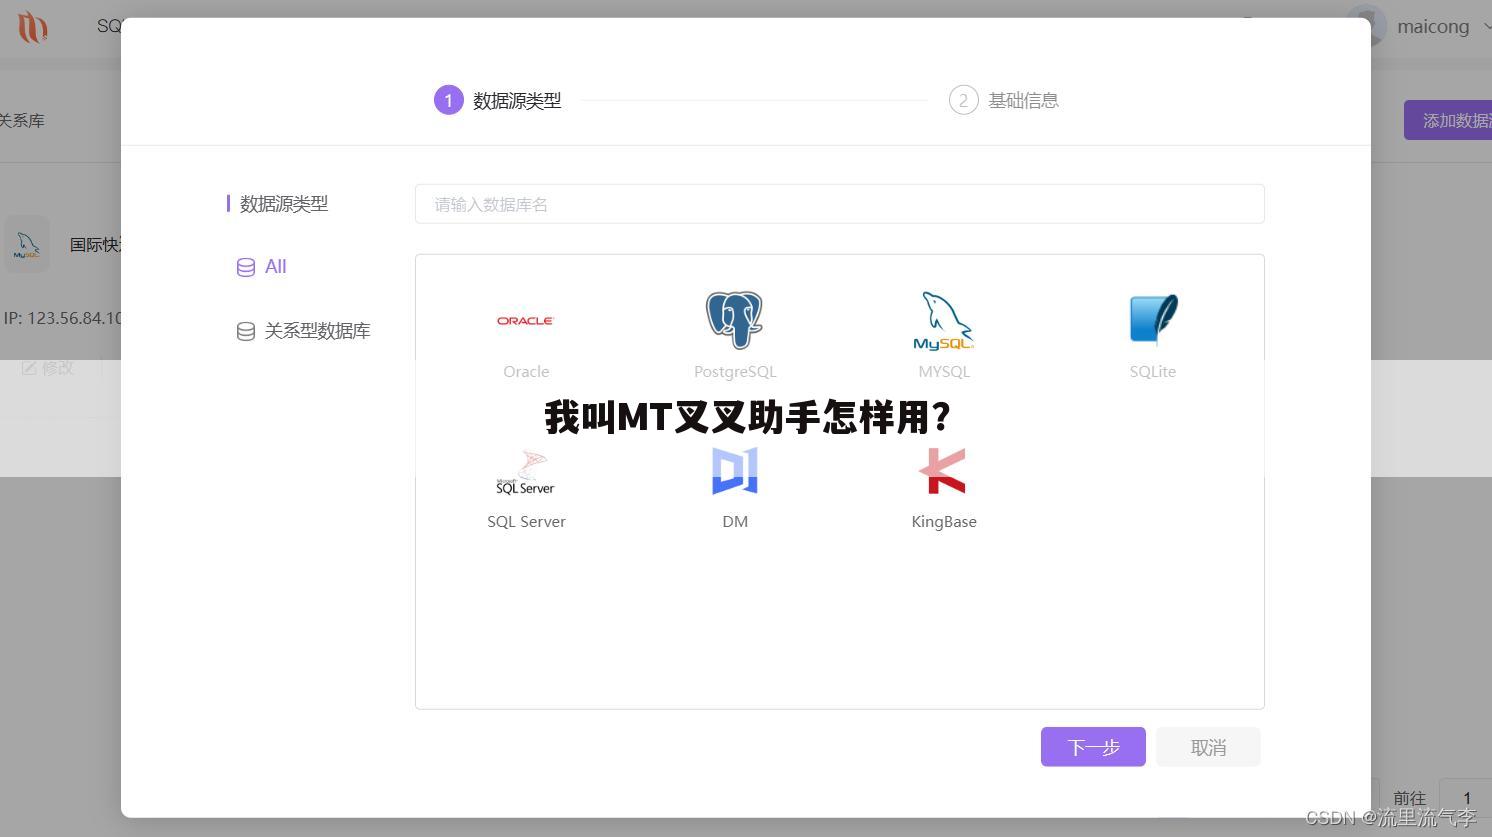Pick the MySQL dolphin icon
The height and width of the screenshot is (837, 1492).
point(943,320)
